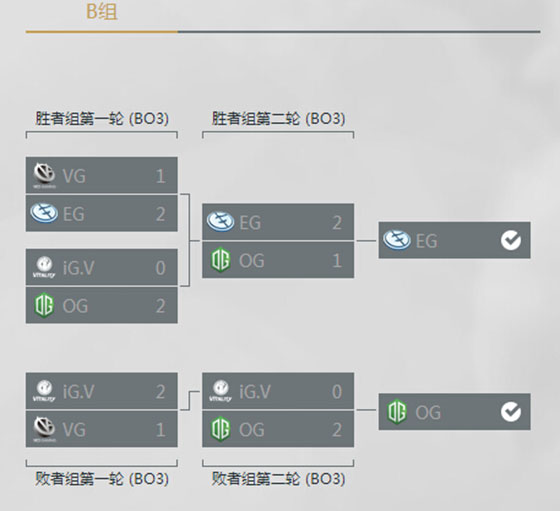The width and height of the screenshot is (560, 511).
Task: Click VG logo in losers round one
Action: pos(44,429)
